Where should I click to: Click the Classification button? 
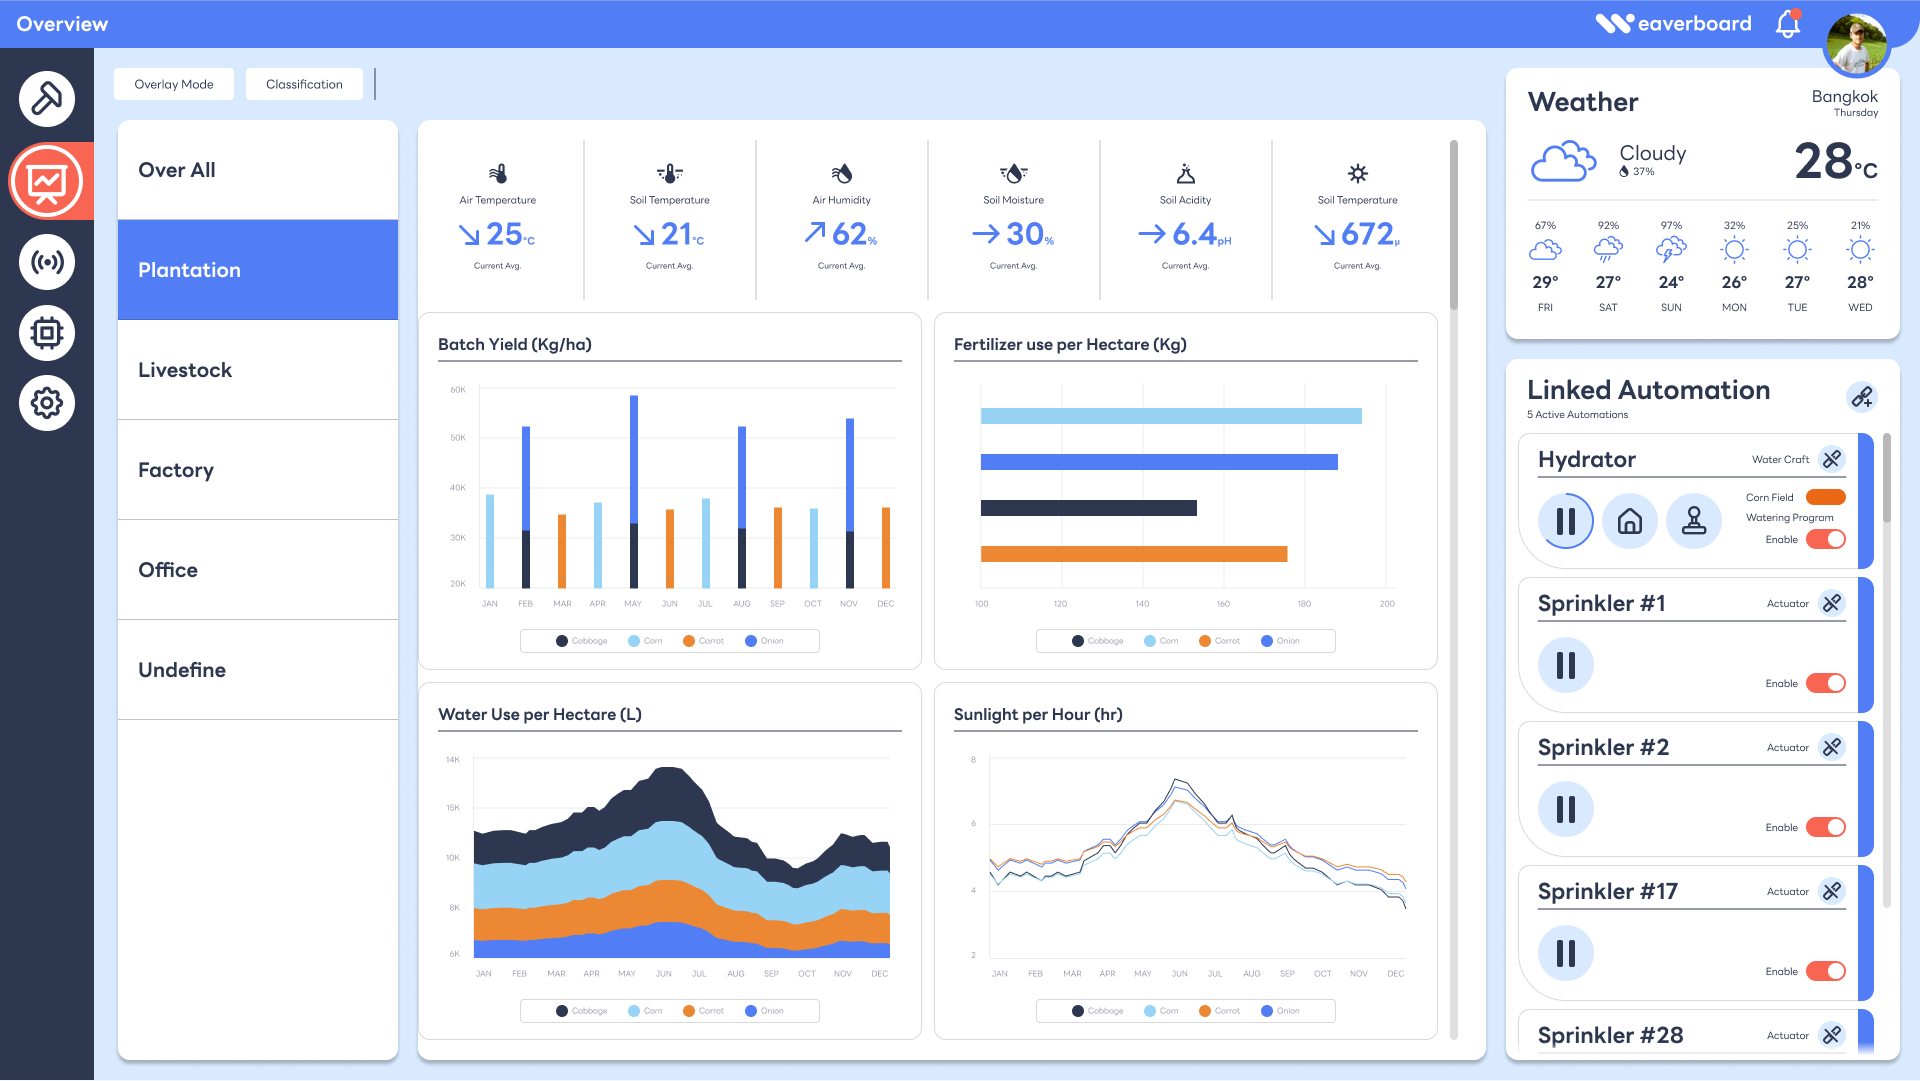tap(304, 84)
